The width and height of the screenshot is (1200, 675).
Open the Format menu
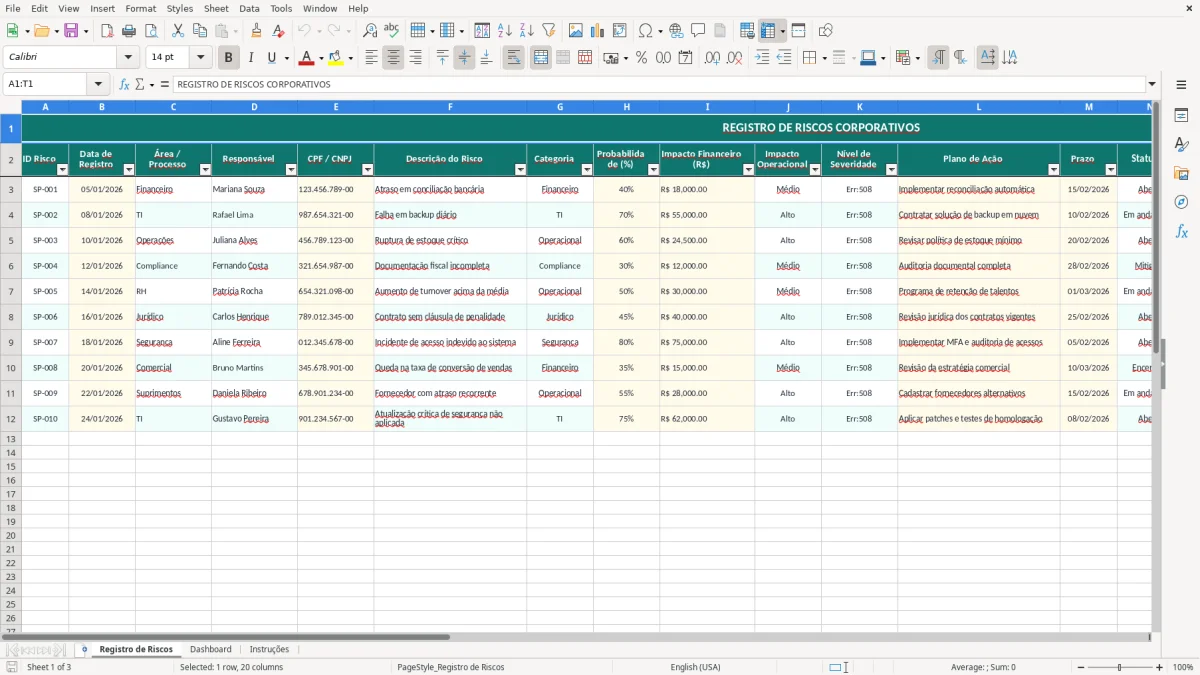point(140,8)
